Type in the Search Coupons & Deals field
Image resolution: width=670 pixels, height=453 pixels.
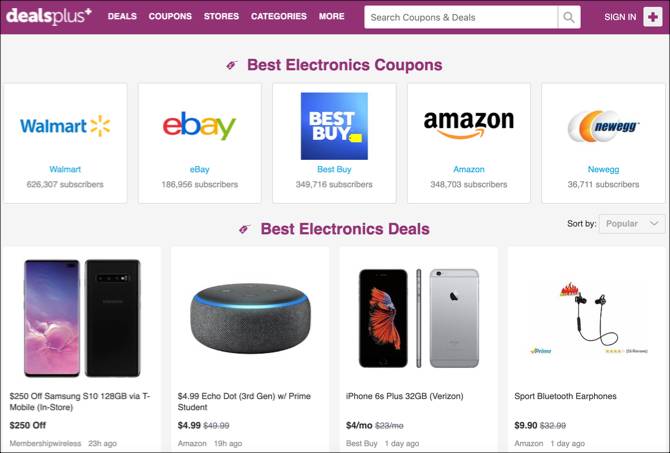click(x=459, y=17)
